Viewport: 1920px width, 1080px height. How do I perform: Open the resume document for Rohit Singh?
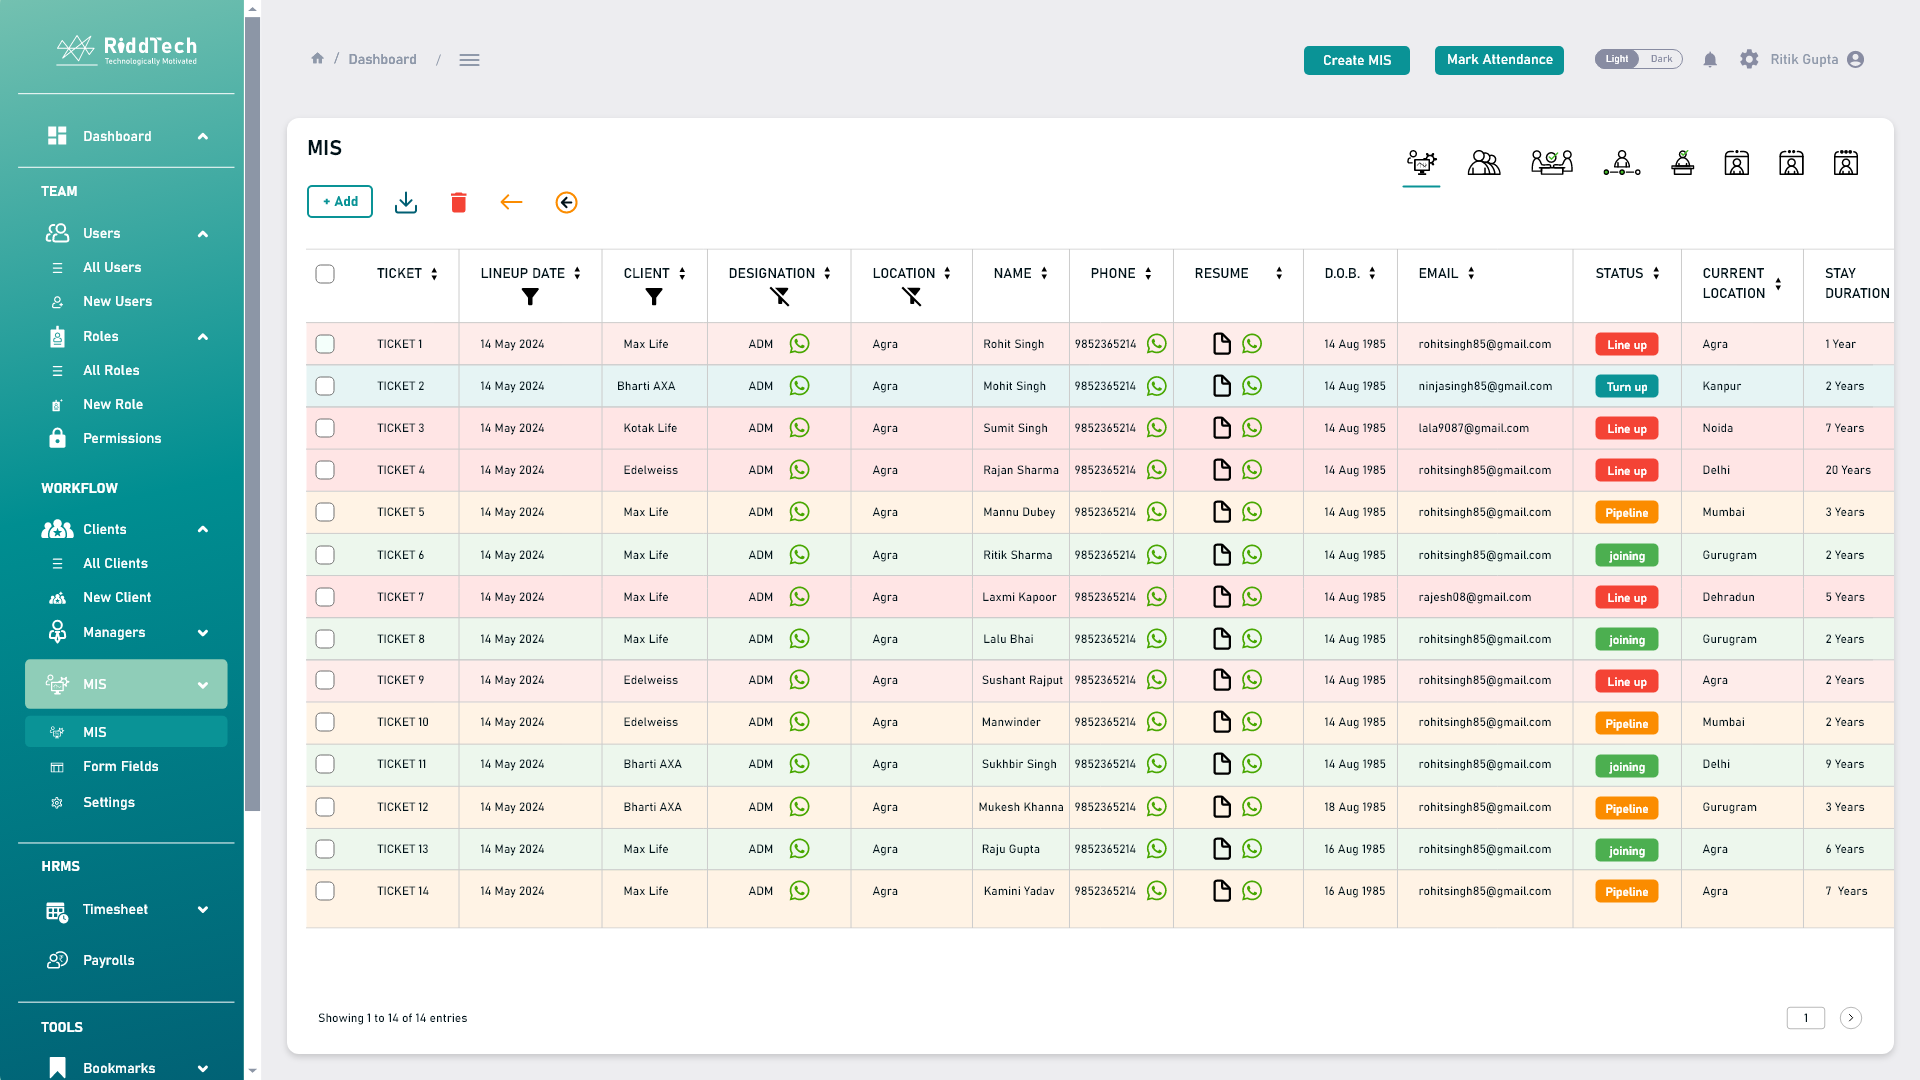1222,344
